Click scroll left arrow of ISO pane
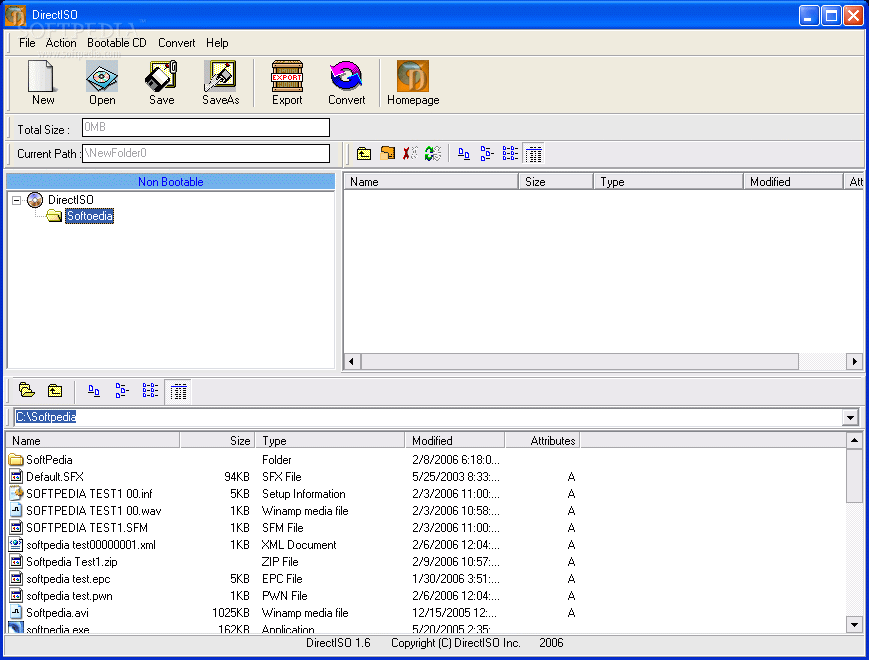 (351, 361)
